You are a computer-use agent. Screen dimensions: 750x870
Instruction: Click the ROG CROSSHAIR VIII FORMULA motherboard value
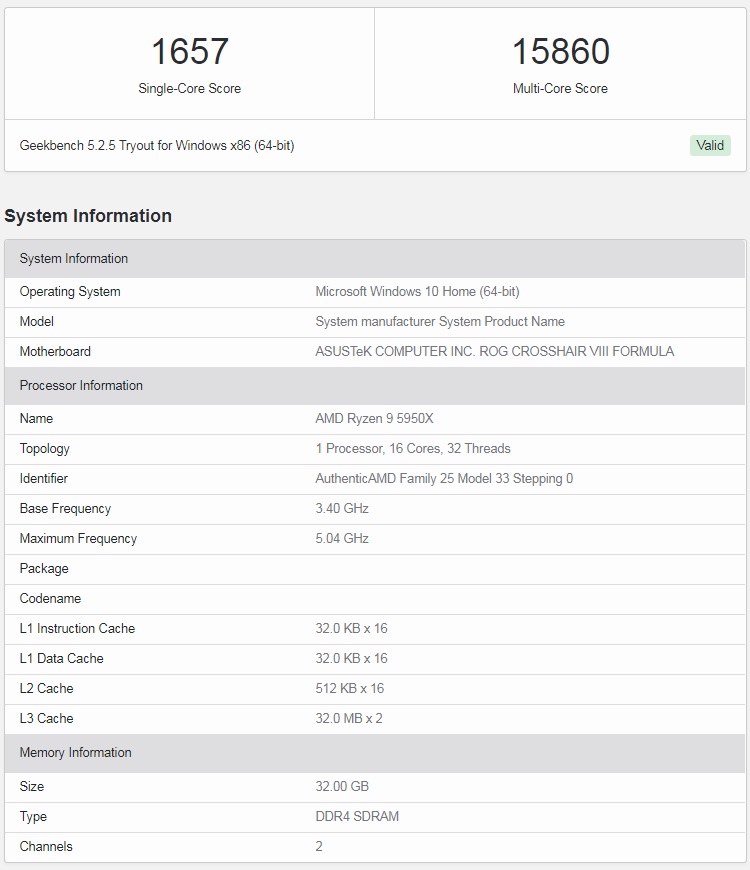[494, 351]
